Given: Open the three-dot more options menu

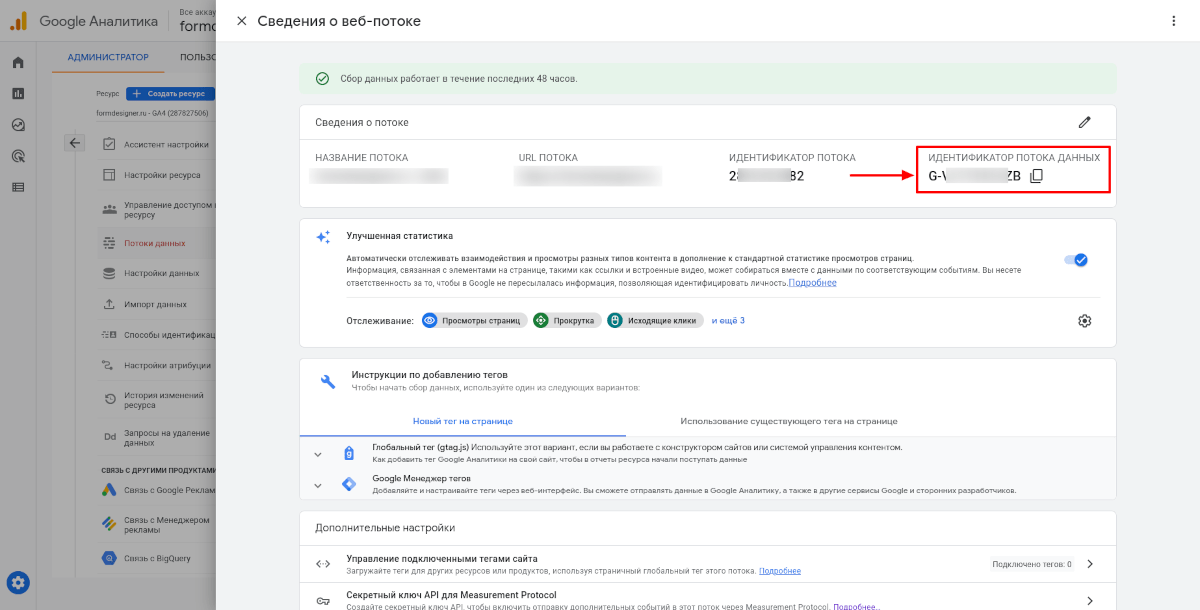Looking at the screenshot, I should pos(1173,21).
